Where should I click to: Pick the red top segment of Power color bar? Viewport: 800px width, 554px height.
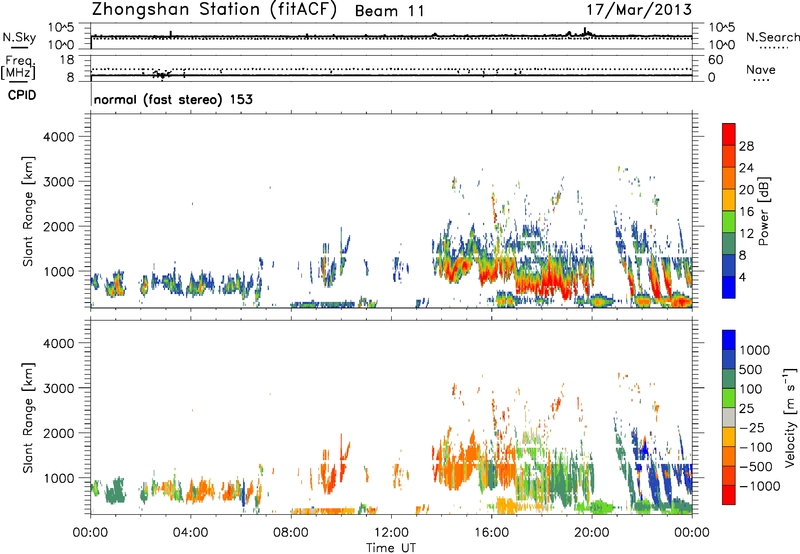click(729, 134)
